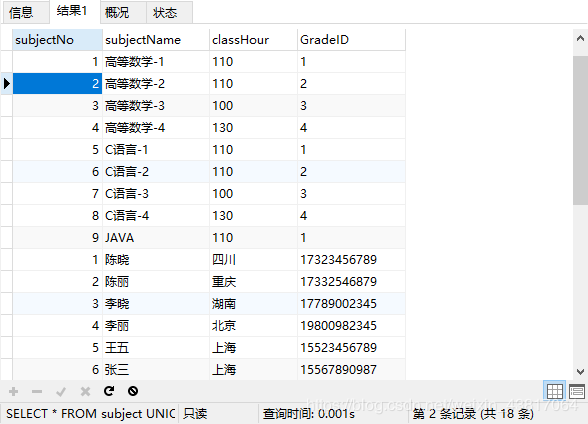Viewport: 588px width, 424px height.
Task: Click the subjectName column header
Action: click(156, 40)
